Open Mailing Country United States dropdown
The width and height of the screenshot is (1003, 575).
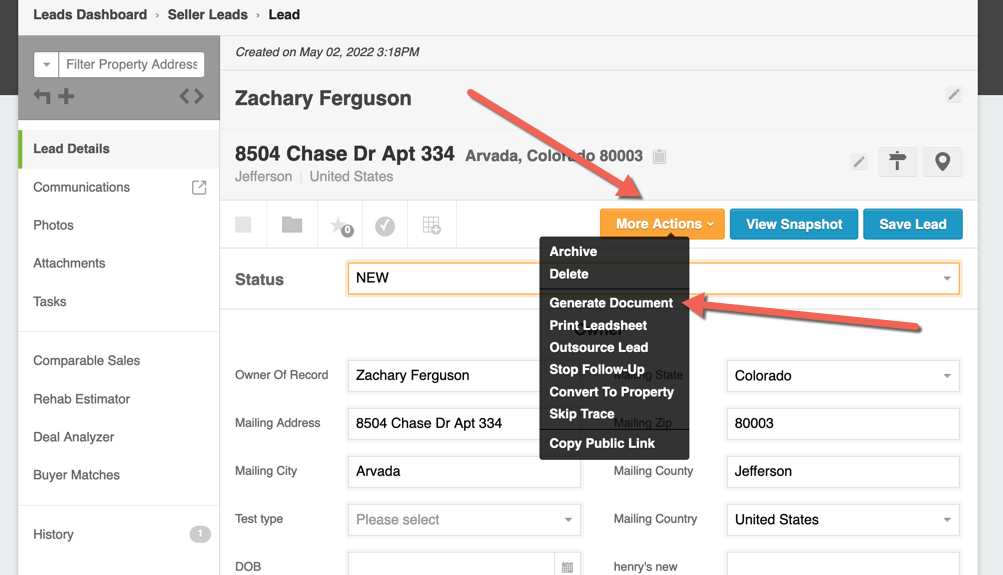[x=842, y=519]
